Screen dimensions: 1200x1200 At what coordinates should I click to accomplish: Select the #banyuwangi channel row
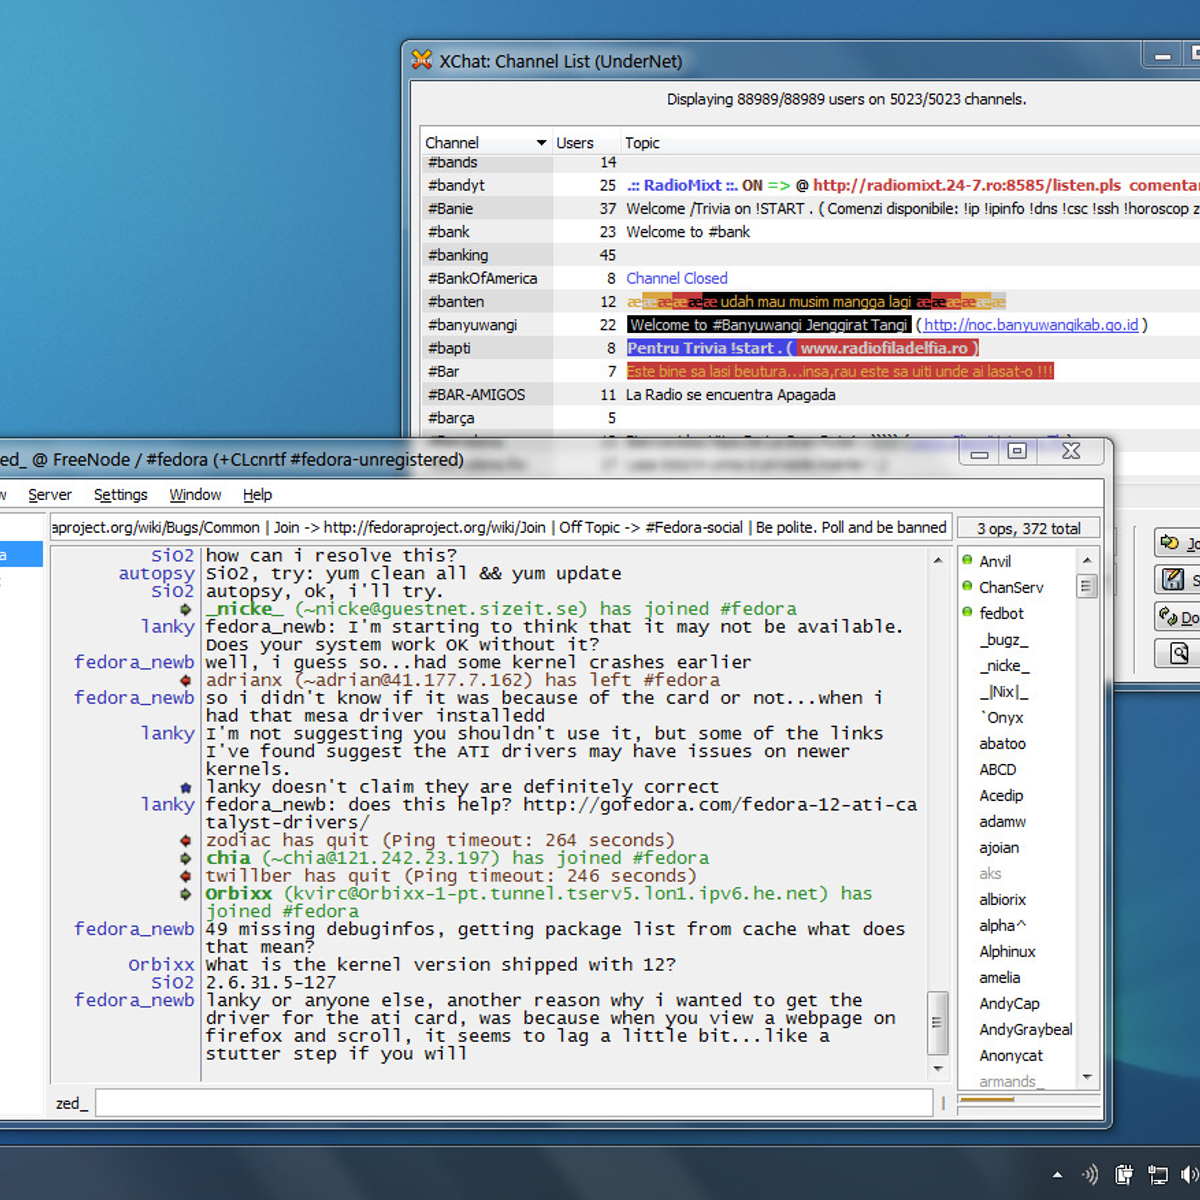tap(810, 325)
